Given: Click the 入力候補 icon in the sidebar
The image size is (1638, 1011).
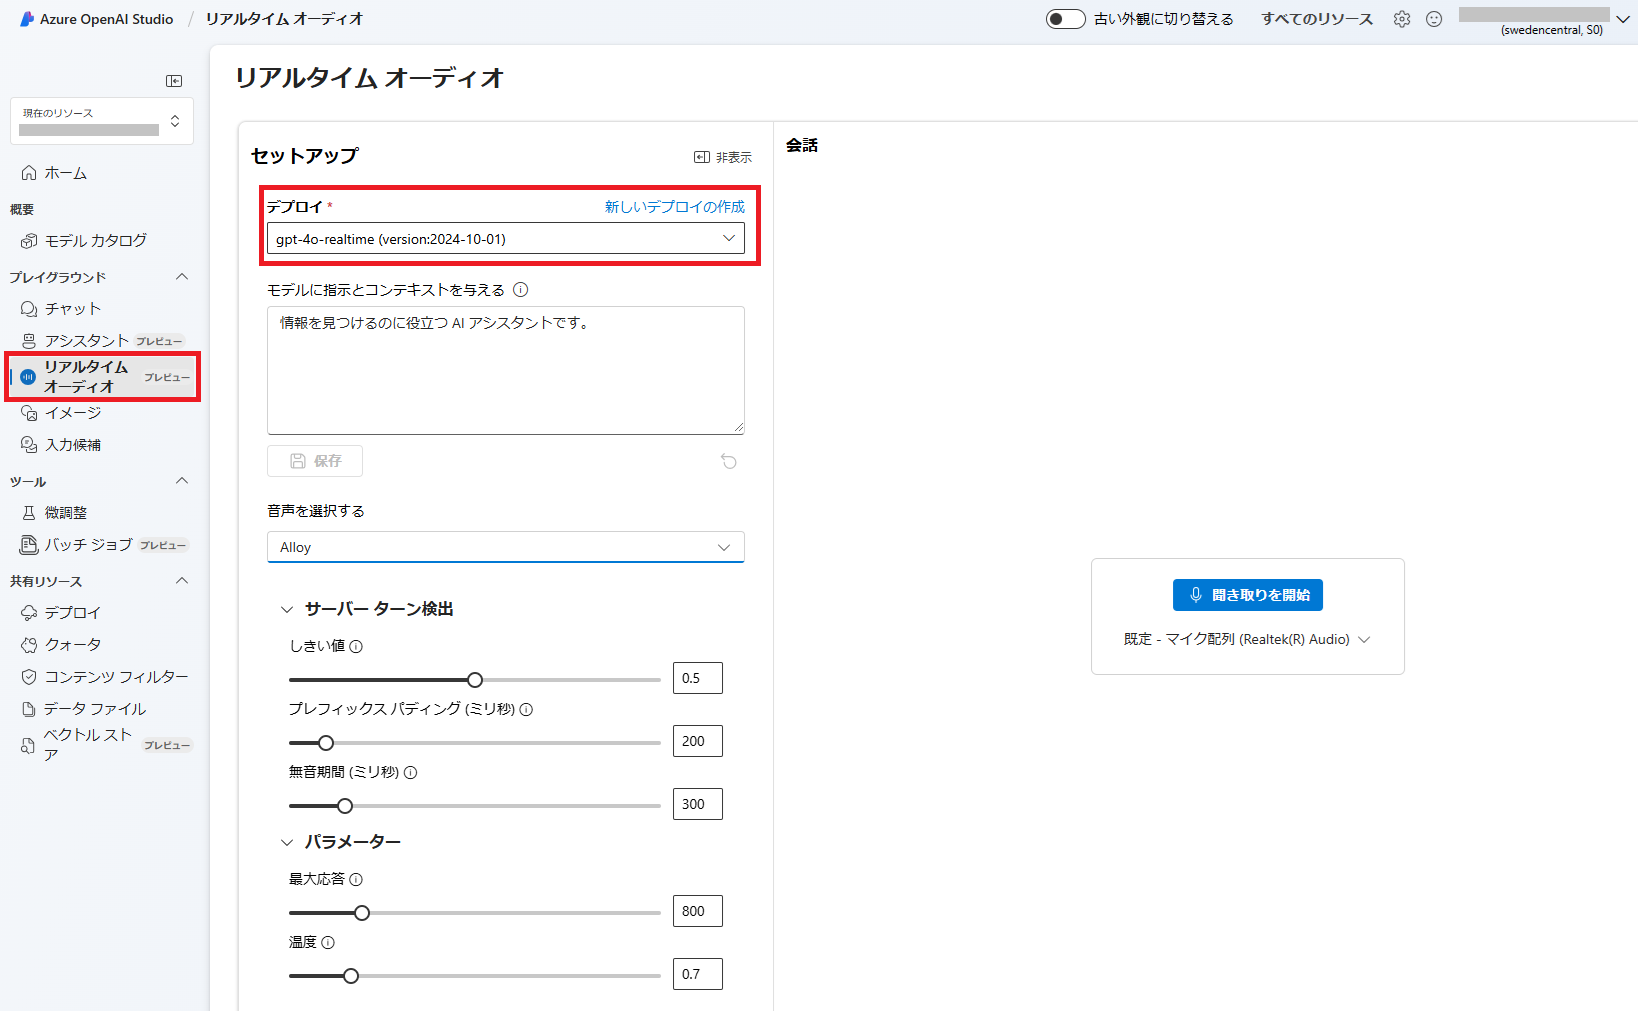Looking at the screenshot, I should pos(29,445).
